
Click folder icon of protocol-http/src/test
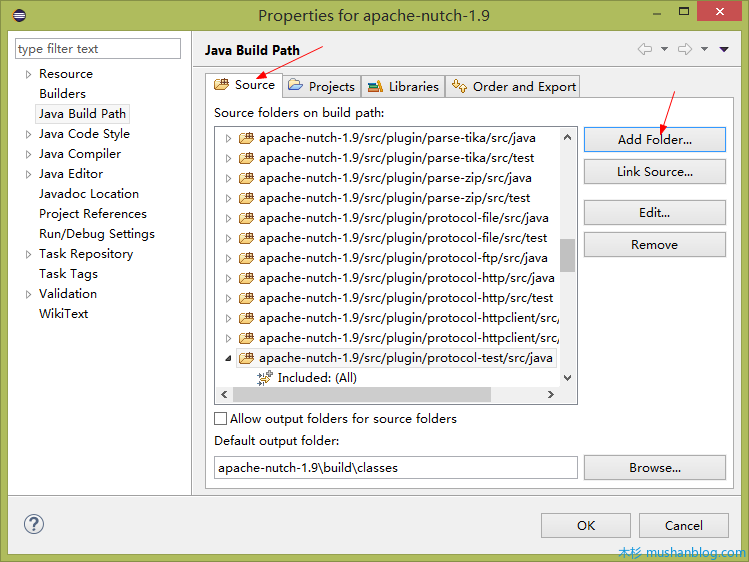(x=246, y=298)
